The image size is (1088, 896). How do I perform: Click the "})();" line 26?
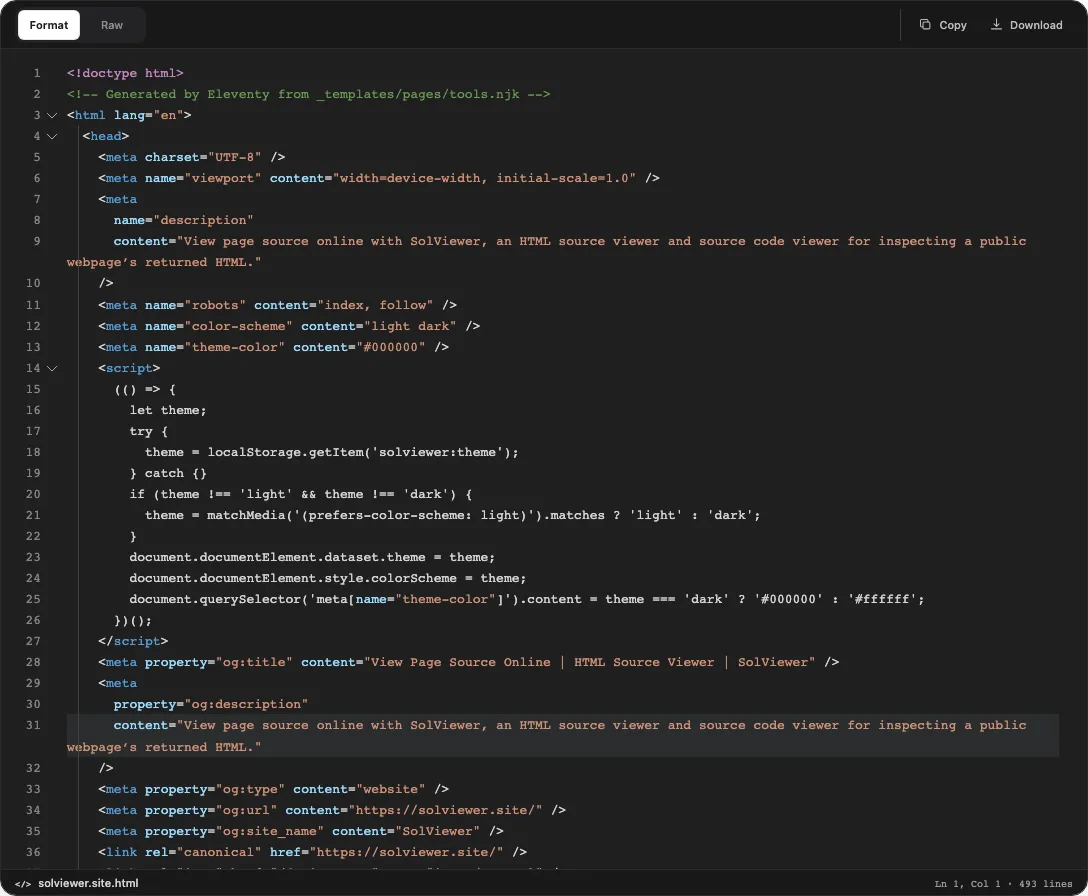coord(133,620)
